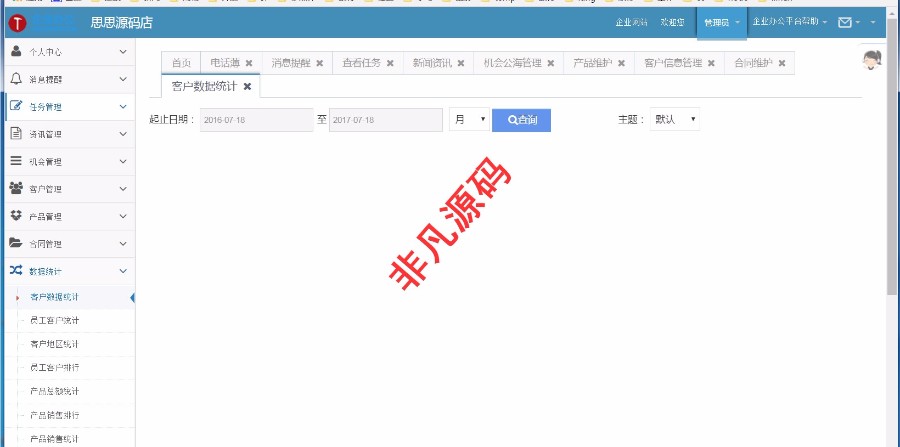Select 员工客户排行 in sidebar
The width and height of the screenshot is (900, 447).
click(x=55, y=368)
